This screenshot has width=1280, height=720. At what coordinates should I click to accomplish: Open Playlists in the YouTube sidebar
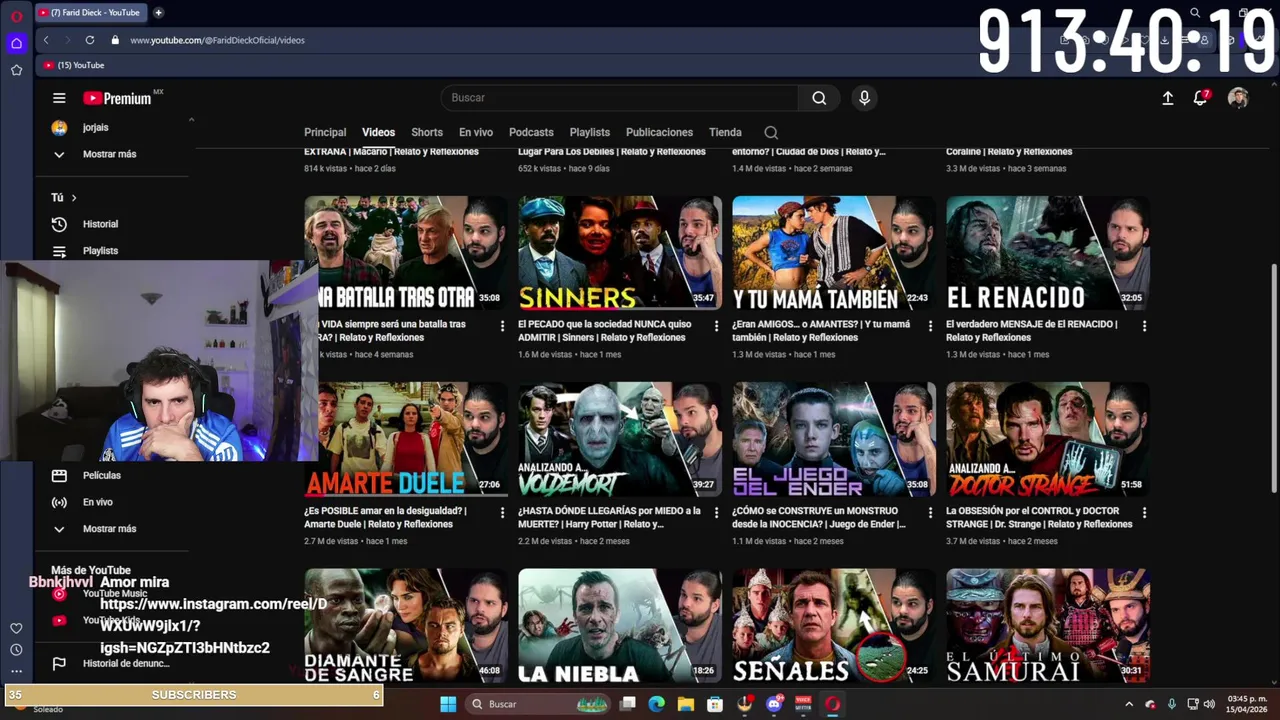tap(100, 251)
